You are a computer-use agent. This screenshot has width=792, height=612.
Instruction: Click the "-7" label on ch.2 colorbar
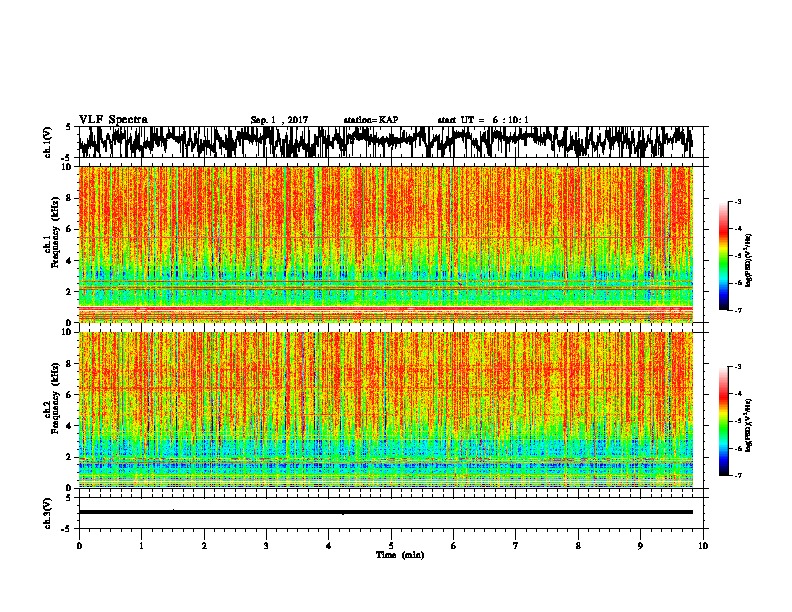click(x=737, y=475)
